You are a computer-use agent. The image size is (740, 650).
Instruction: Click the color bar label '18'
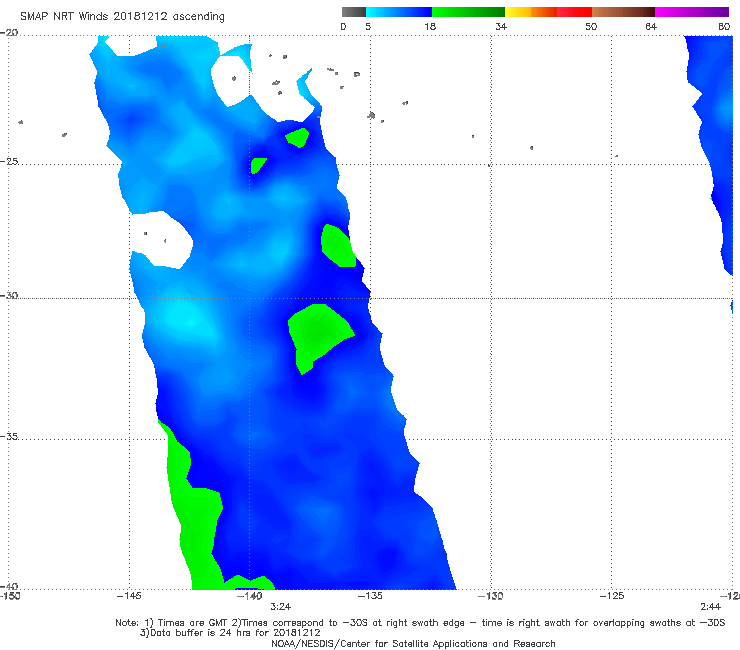point(430,26)
